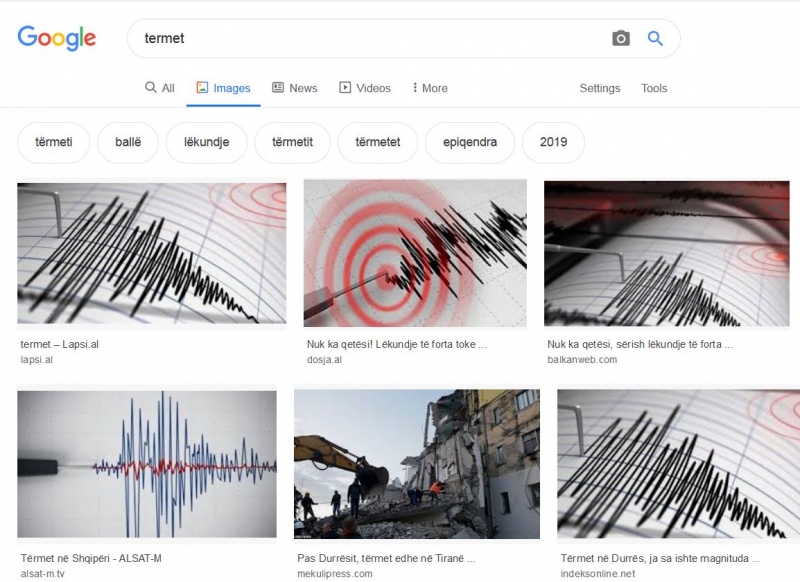This screenshot has height=582, width=800.
Task: Open the collapsed building excavator image
Action: click(x=417, y=464)
